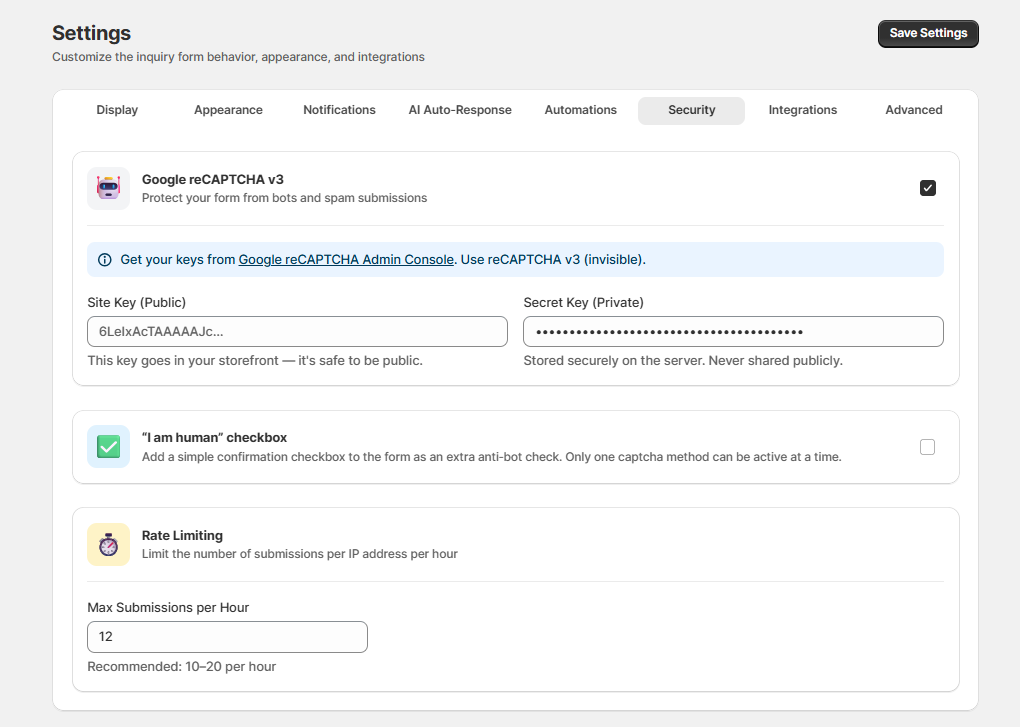Select the Automations tab
The image size is (1020, 727).
[x=580, y=110]
